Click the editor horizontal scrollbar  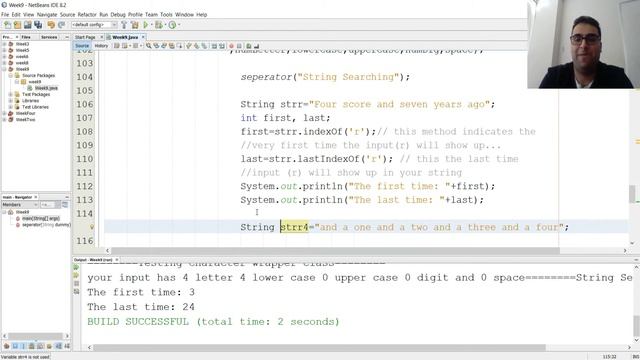(335, 251)
